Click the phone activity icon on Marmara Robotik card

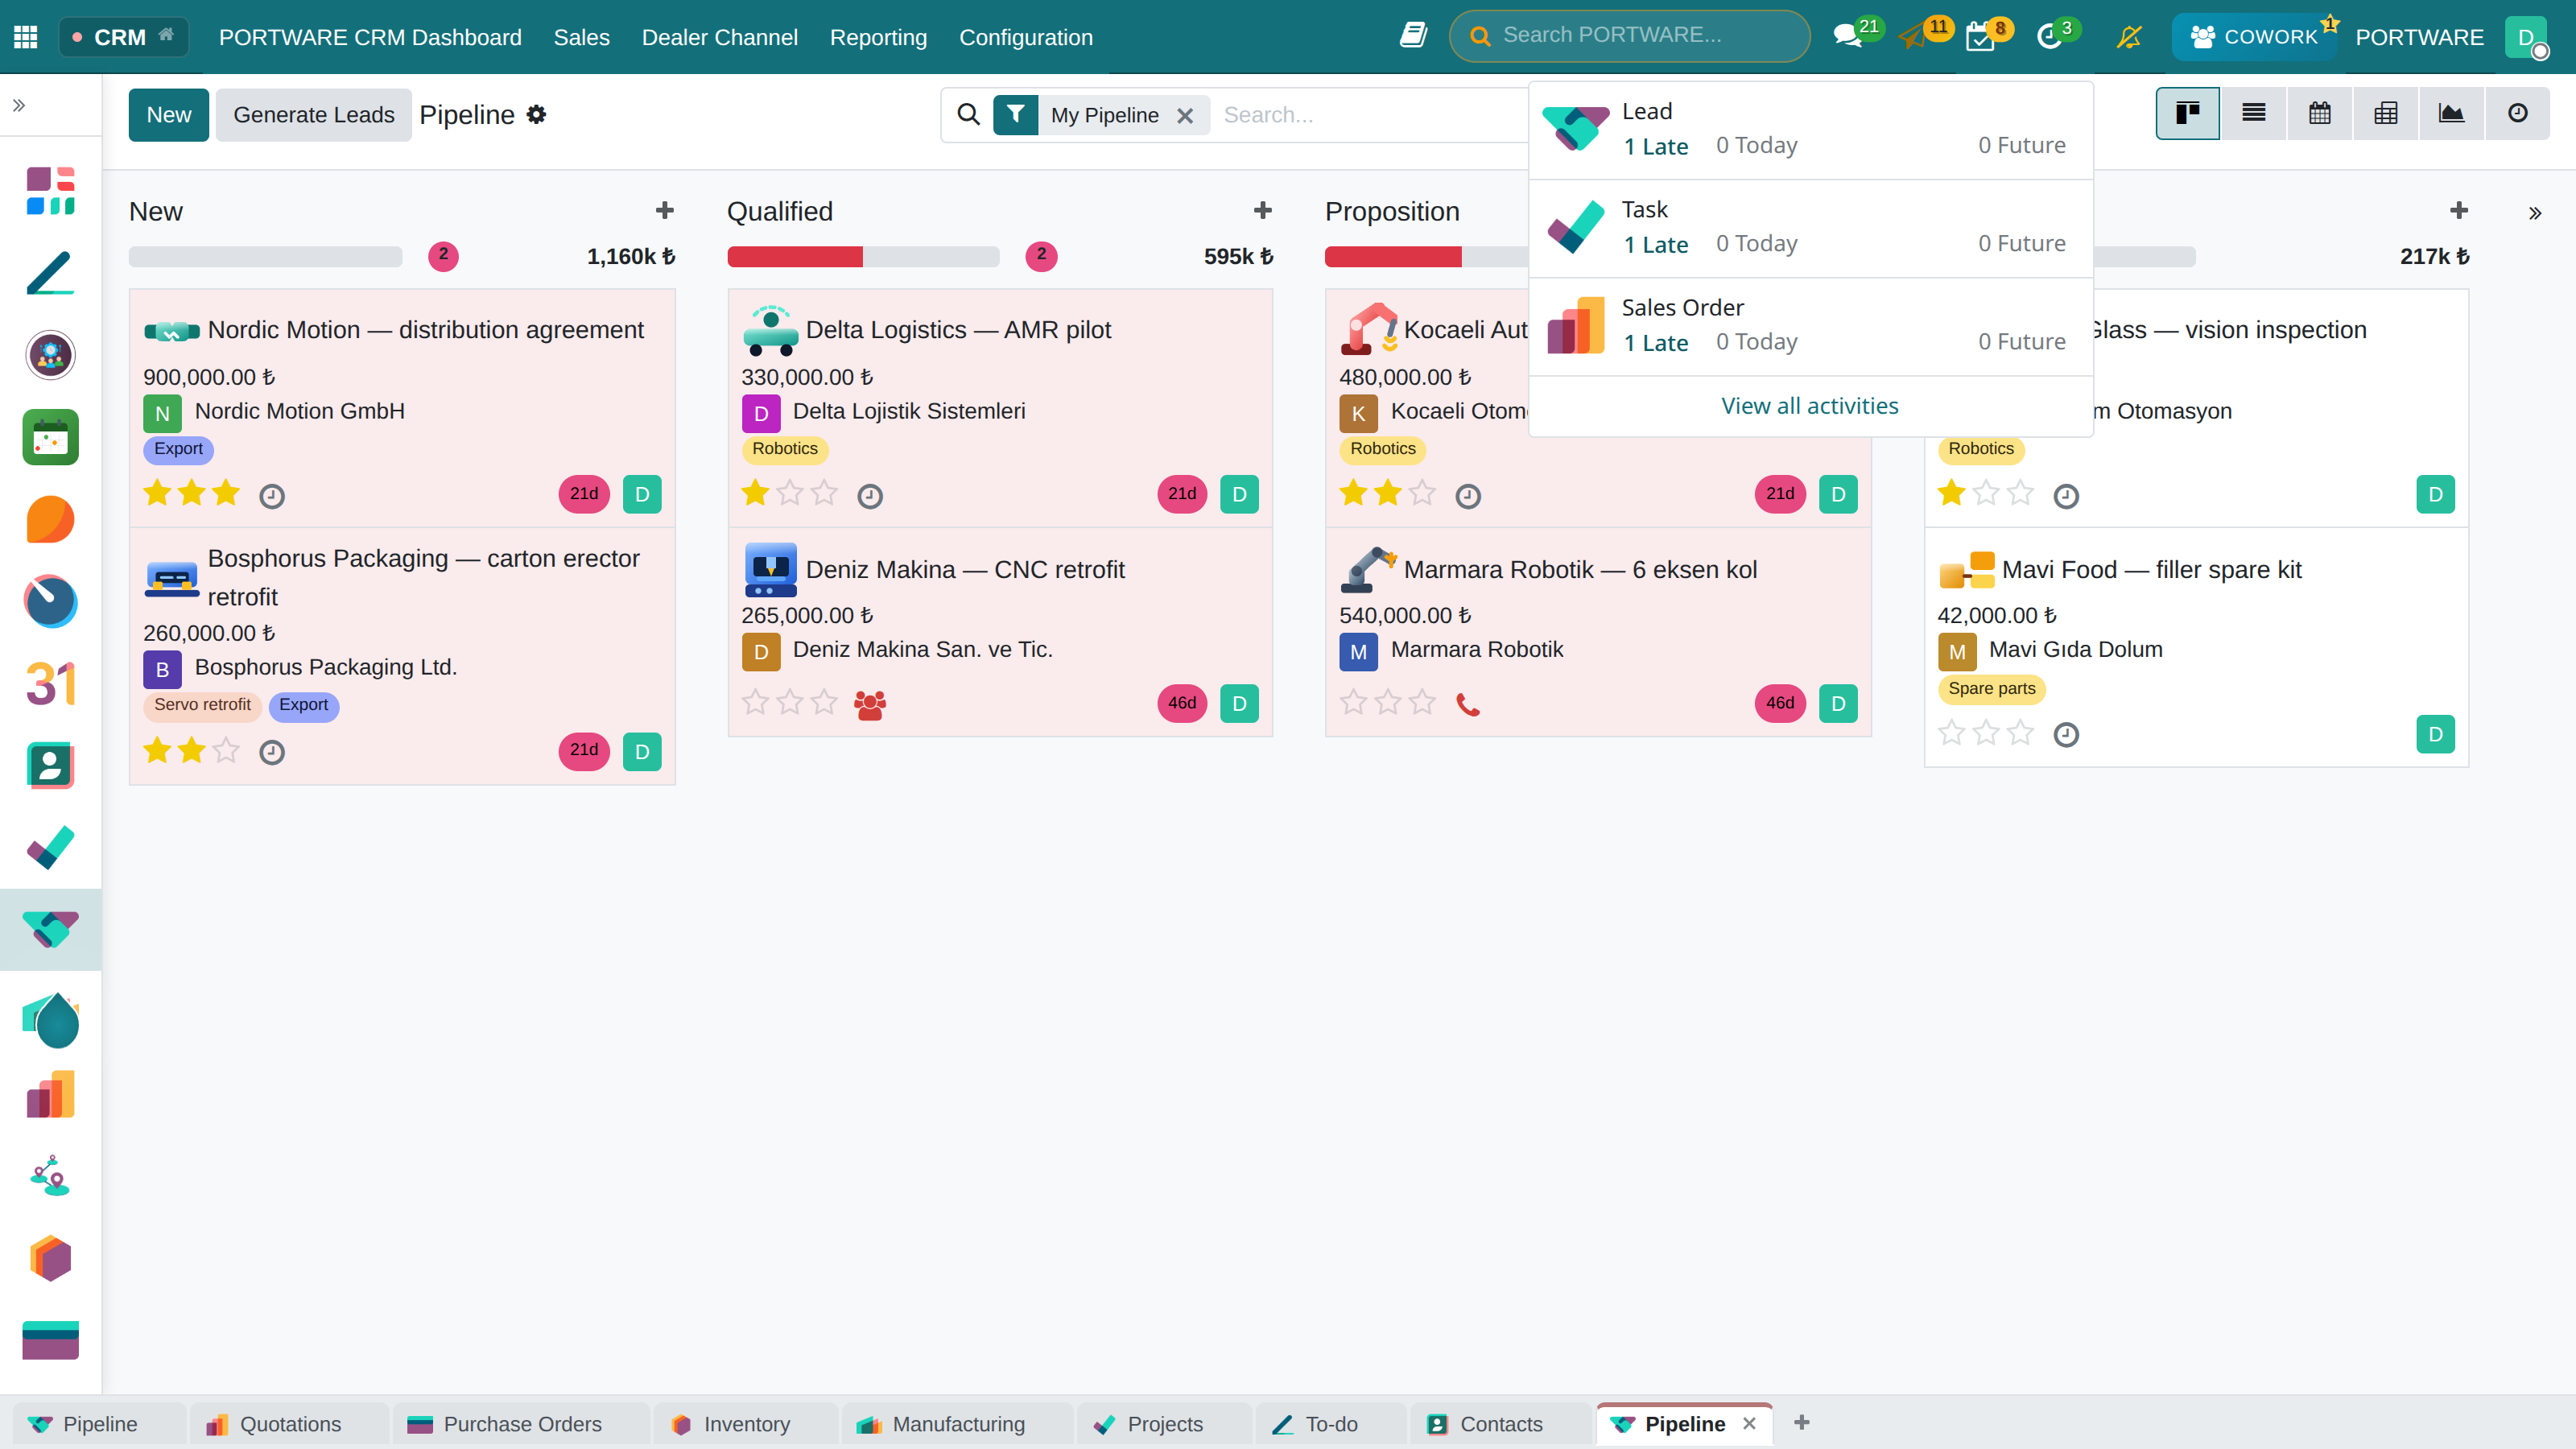pos(1467,705)
